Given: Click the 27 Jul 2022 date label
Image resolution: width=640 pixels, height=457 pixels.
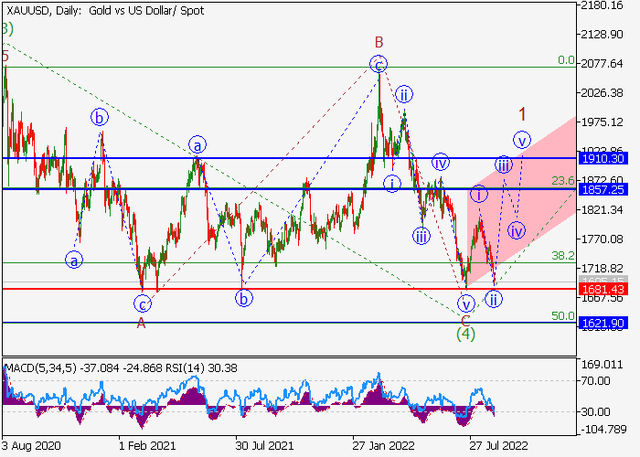Looking at the screenshot, I should pos(498,446).
